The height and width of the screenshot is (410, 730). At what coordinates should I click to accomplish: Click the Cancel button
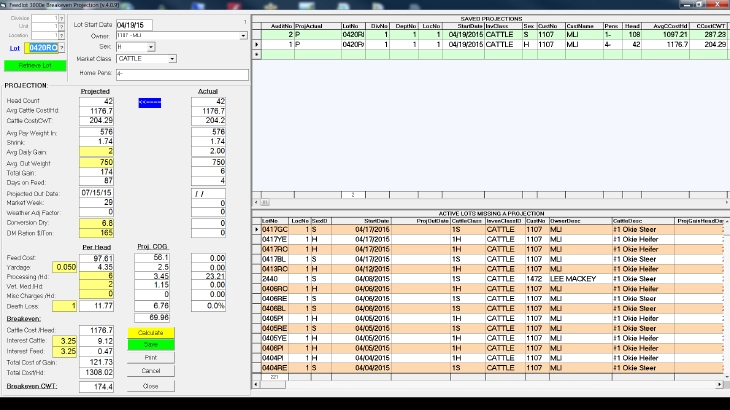point(150,370)
